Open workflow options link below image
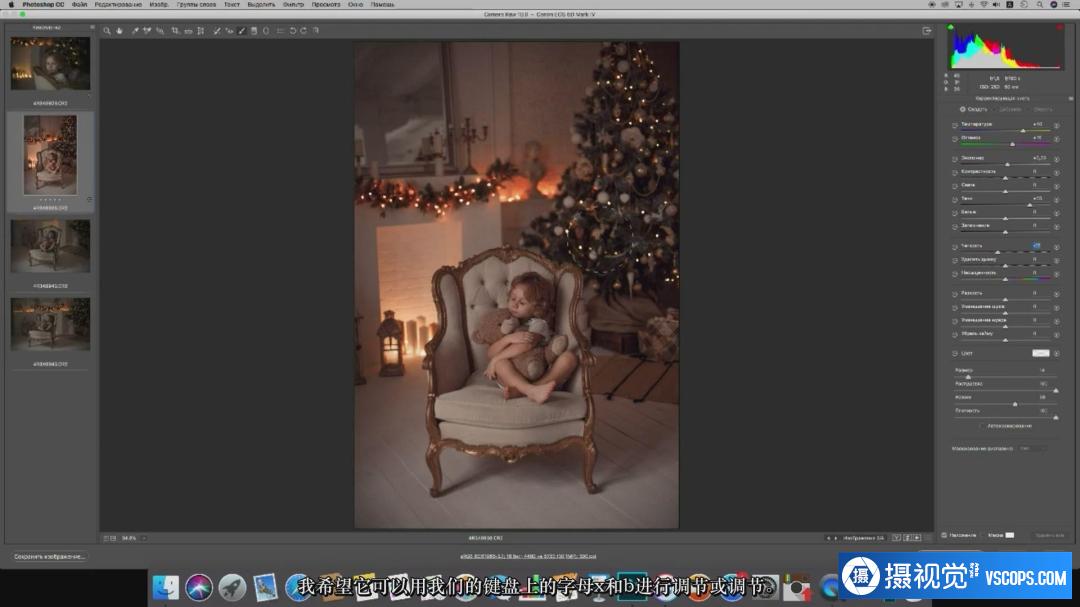Screen dimensions: 1080x607 pos(528,556)
